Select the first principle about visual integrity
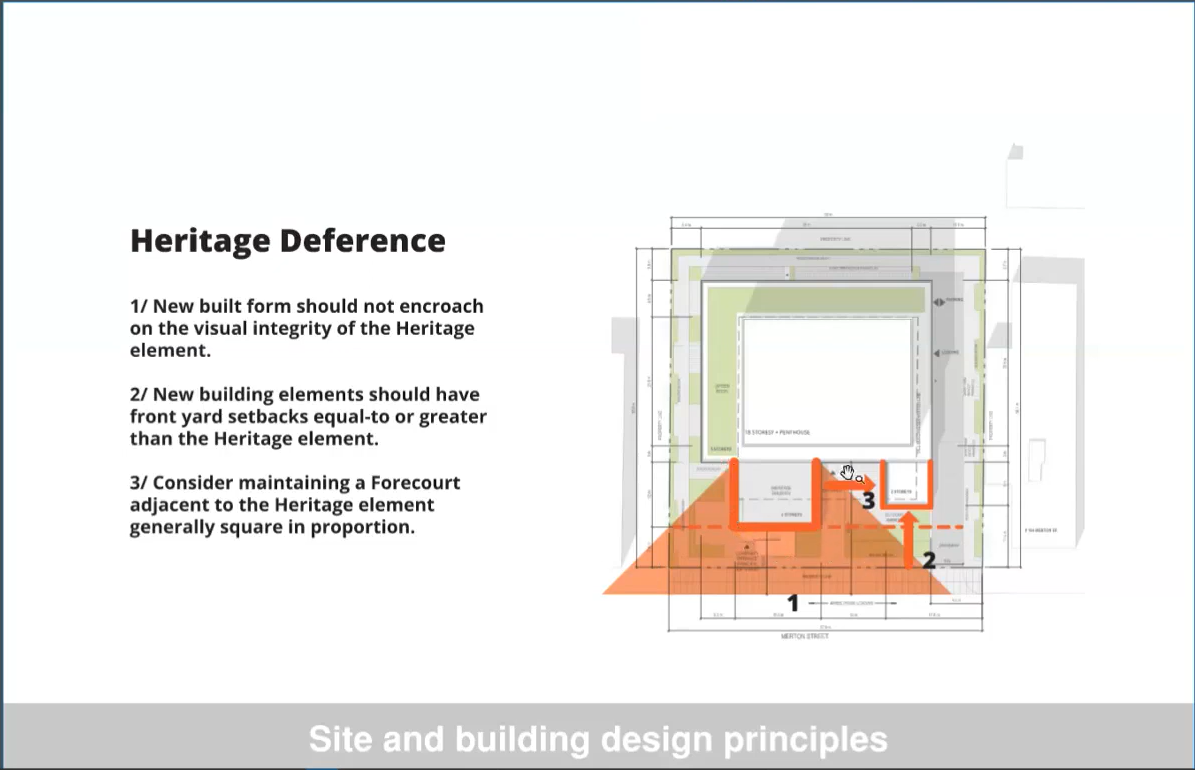1195x770 pixels. coord(306,328)
